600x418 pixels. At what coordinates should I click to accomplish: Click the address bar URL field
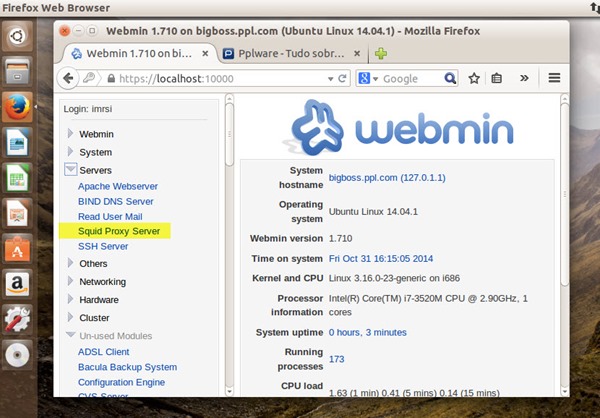point(222,79)
